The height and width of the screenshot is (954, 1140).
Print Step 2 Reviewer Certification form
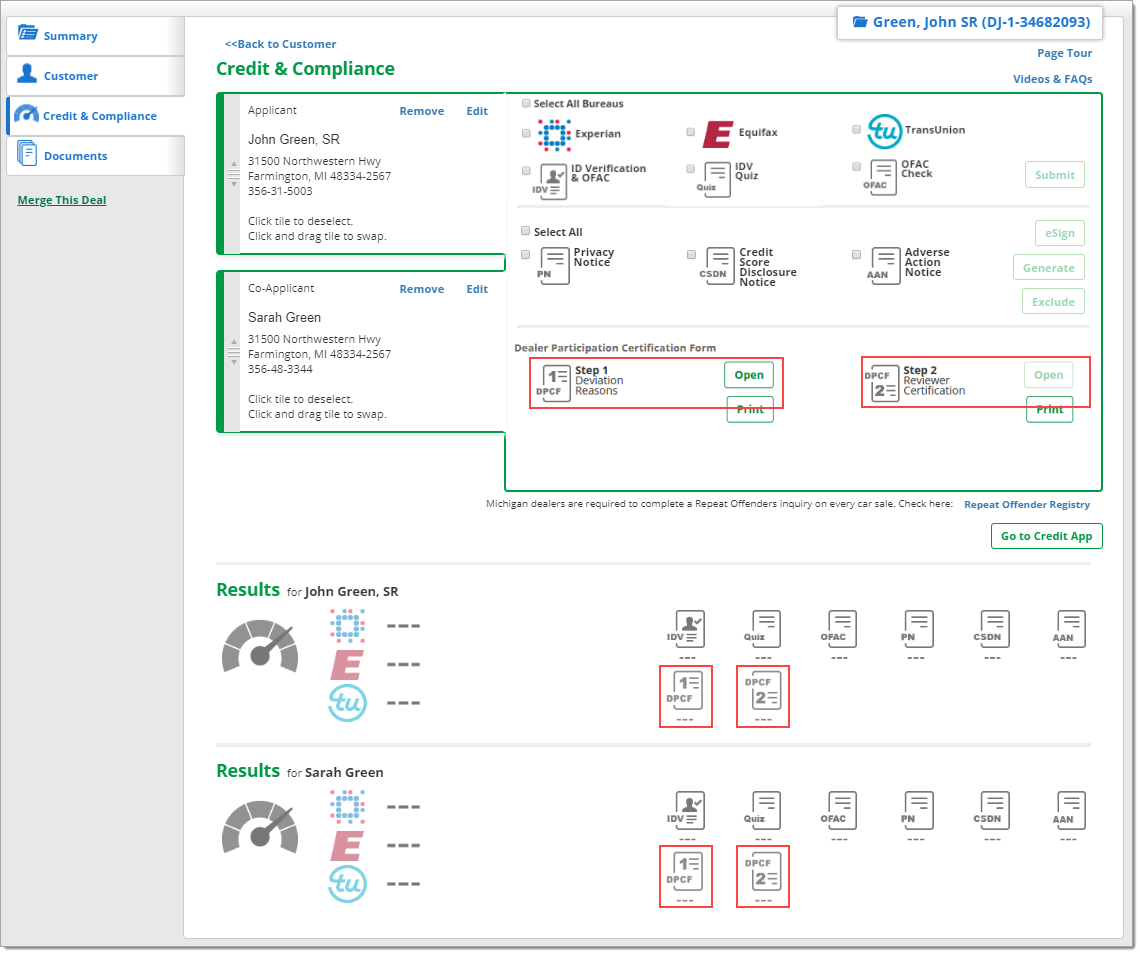(x=1049, y=409)
